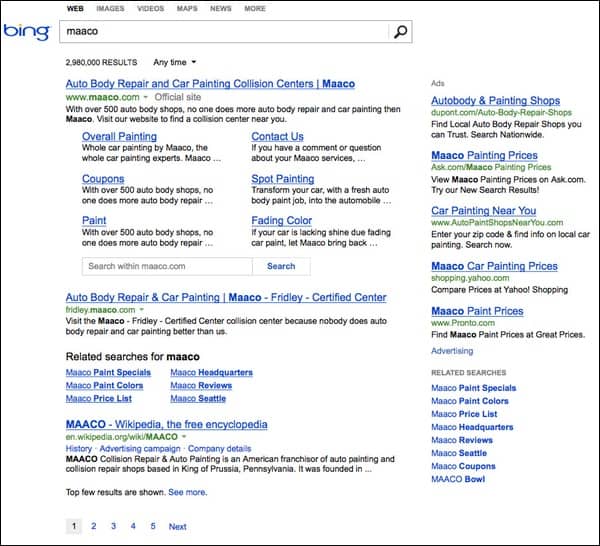
Task: Click See more results link
Action: point(188,492)
